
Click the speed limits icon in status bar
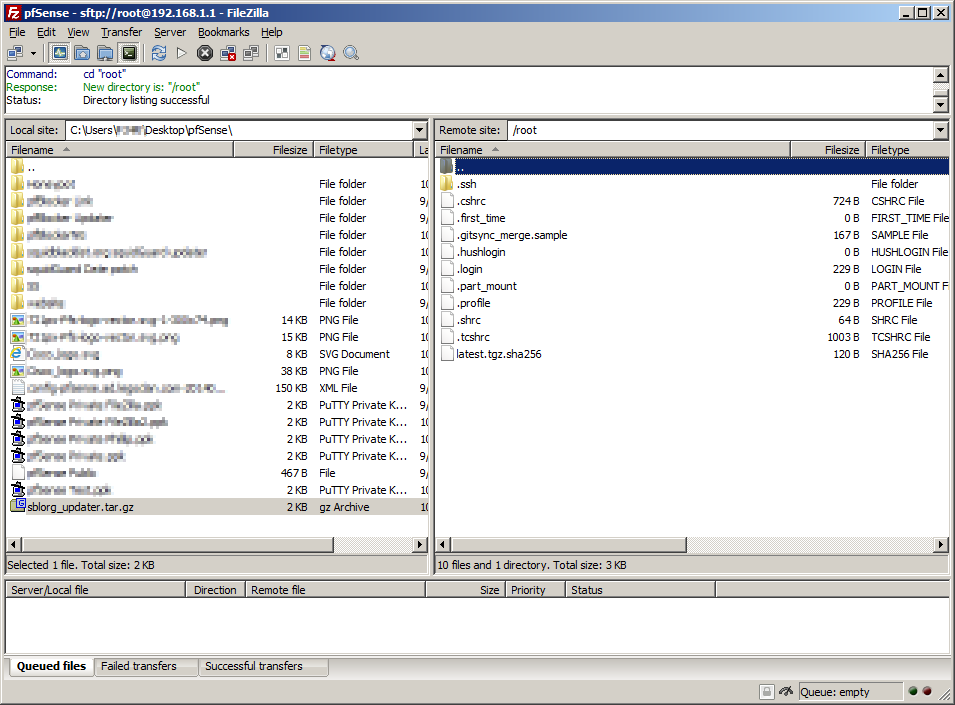pos(786,692)
